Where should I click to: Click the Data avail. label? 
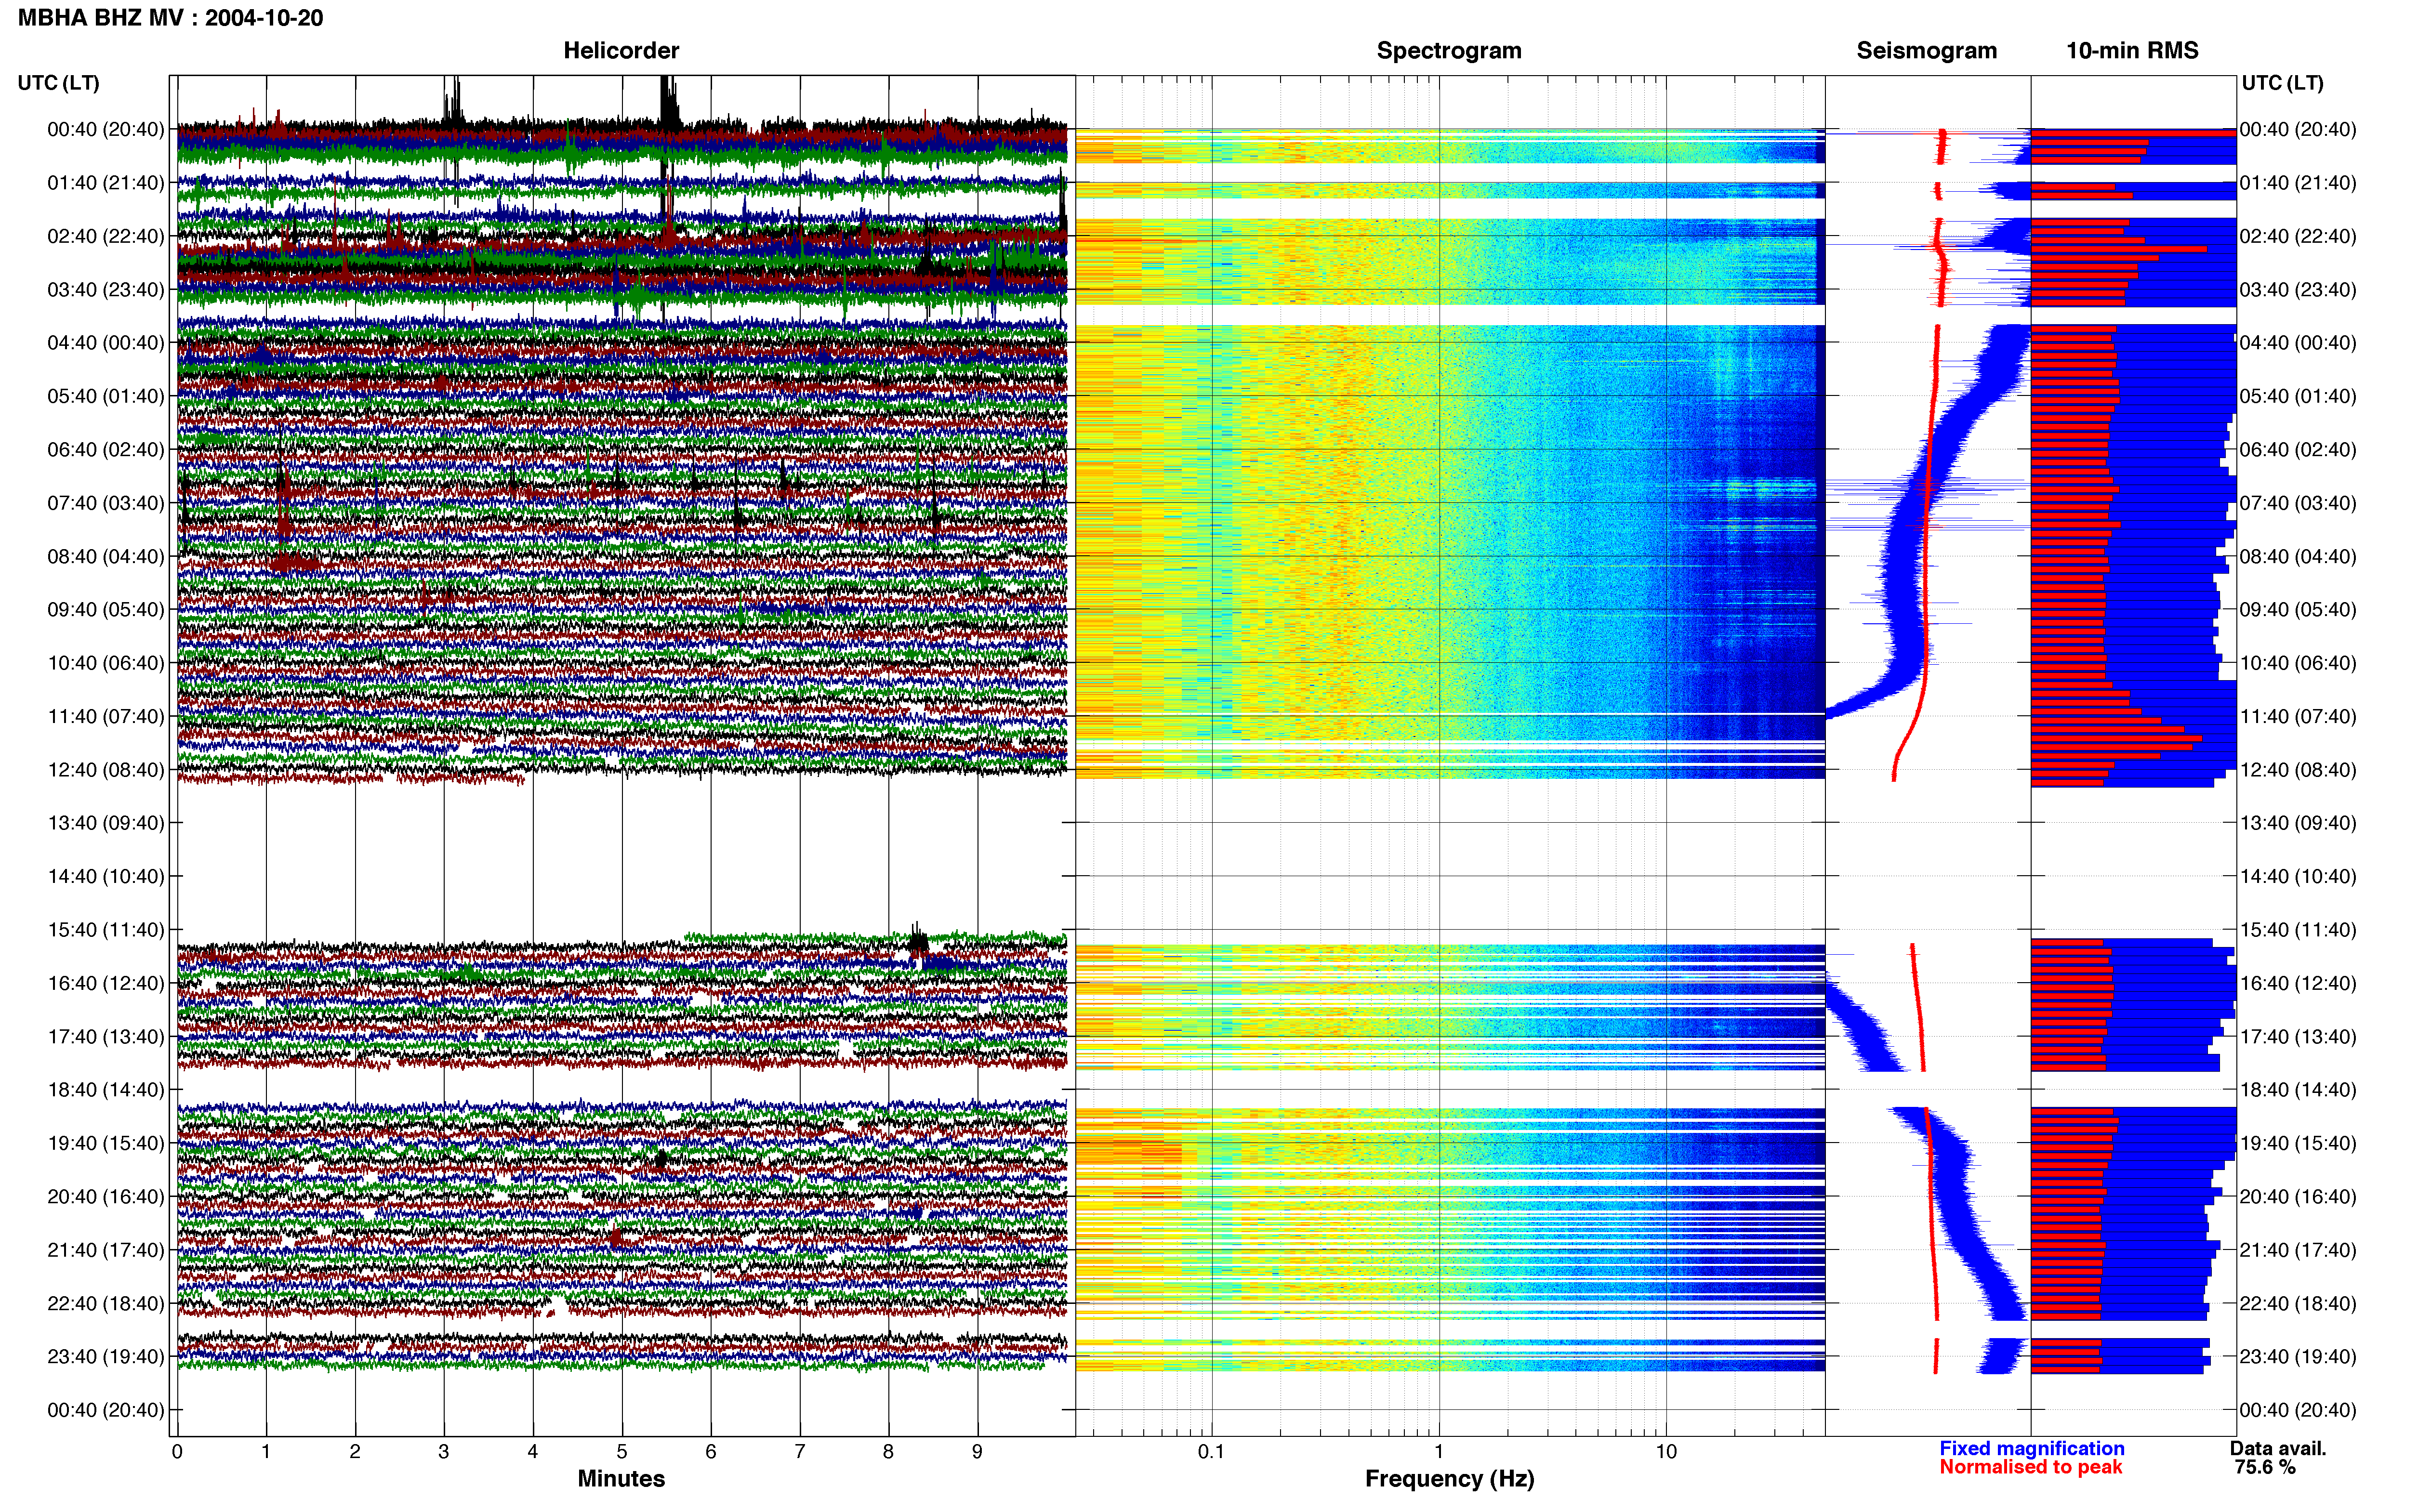click(2278, 1448)
